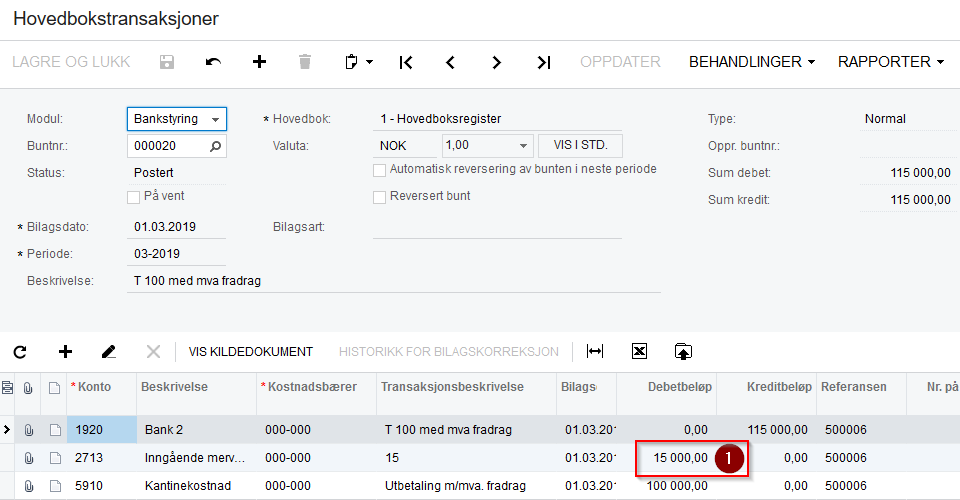Screen dimensions: 960x500
Task: Click the Bilagsdato field 01.03.2019
Action: [x=176, y=226]
